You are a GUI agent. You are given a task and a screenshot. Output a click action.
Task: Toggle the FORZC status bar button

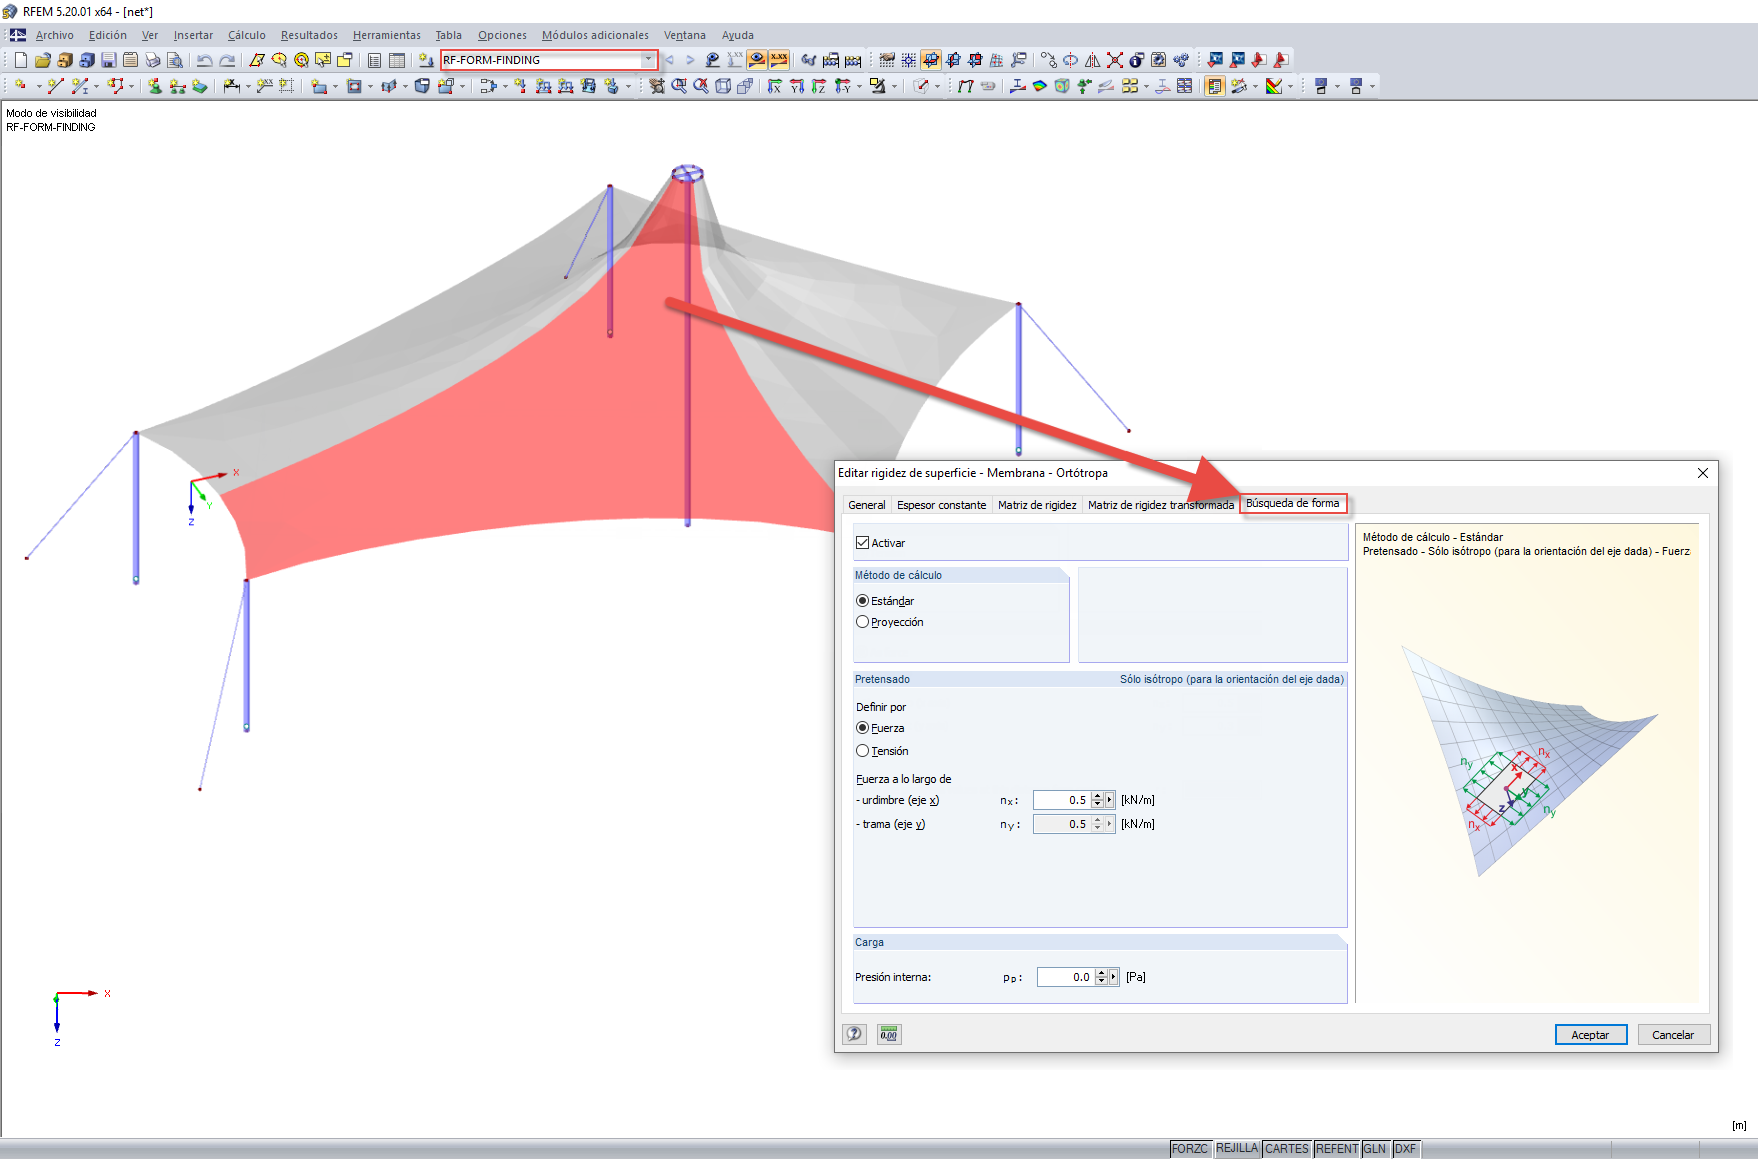(x=1190, y=1149)
